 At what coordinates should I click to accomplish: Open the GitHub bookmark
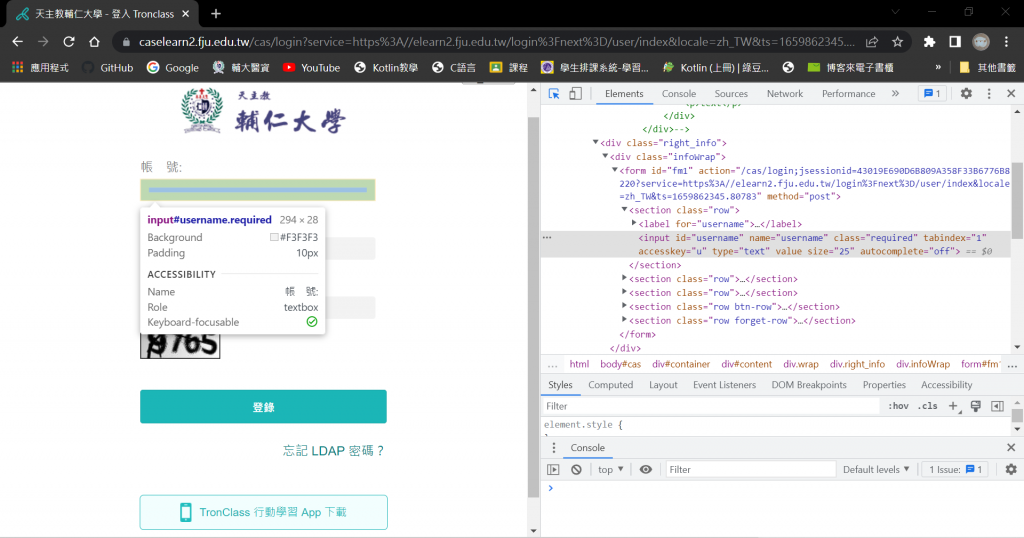[108, 67]
